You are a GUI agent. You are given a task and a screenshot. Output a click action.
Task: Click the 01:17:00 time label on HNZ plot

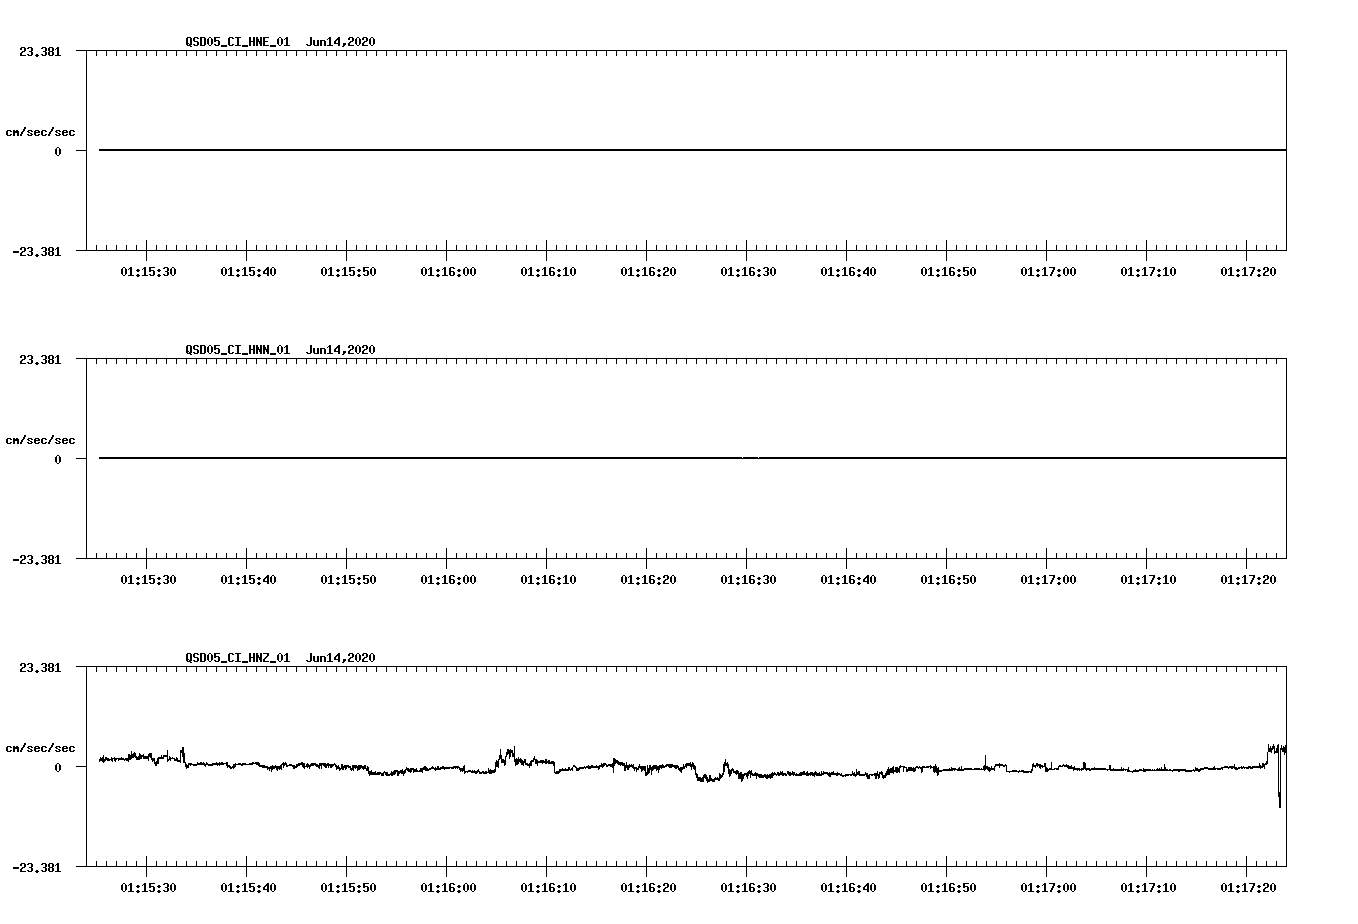(x=1048, y=888)
